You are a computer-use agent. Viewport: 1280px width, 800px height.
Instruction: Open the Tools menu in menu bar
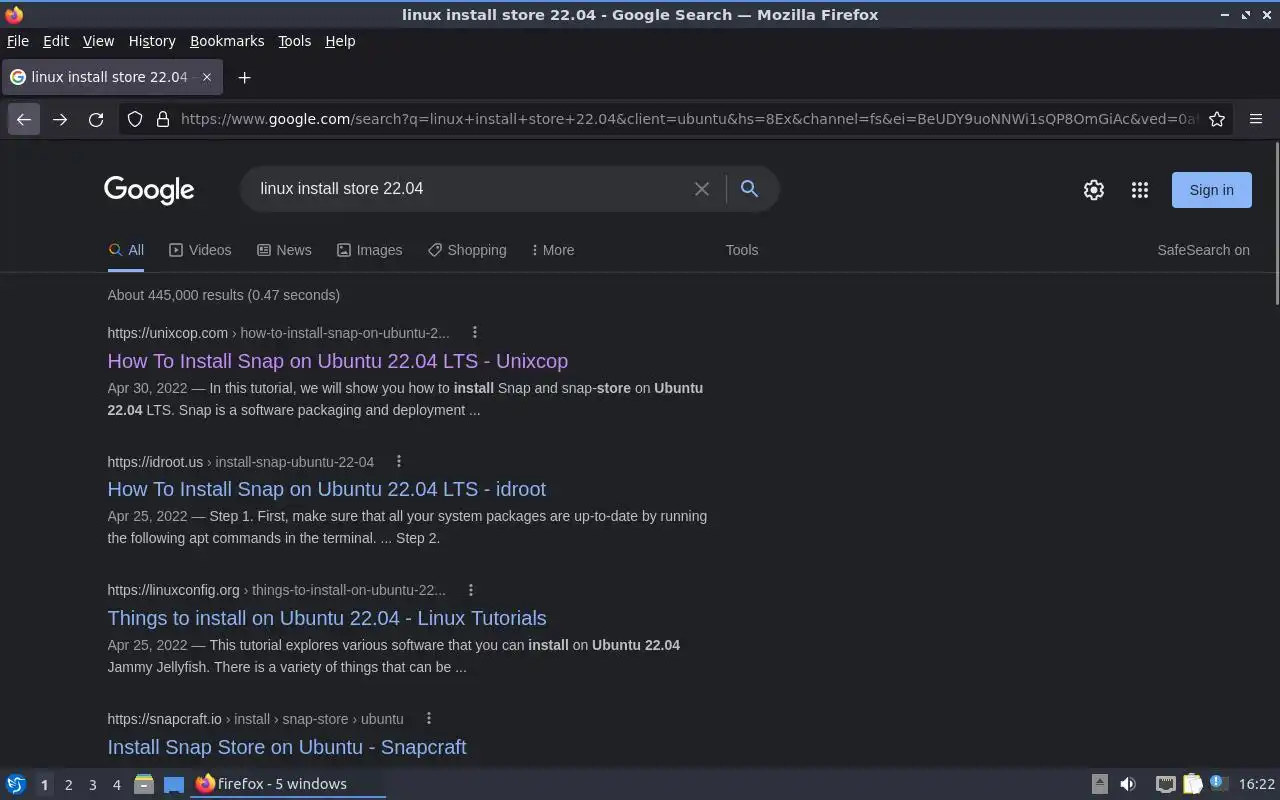pos(294,41)
